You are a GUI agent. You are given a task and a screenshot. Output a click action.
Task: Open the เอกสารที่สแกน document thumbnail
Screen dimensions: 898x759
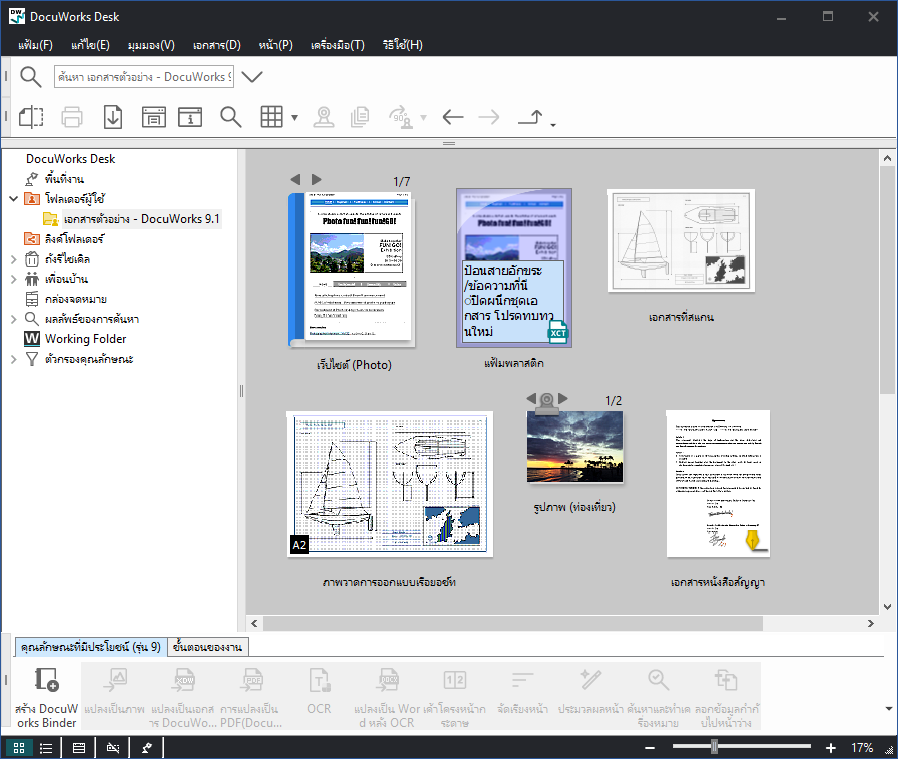(x=679, y=240)
